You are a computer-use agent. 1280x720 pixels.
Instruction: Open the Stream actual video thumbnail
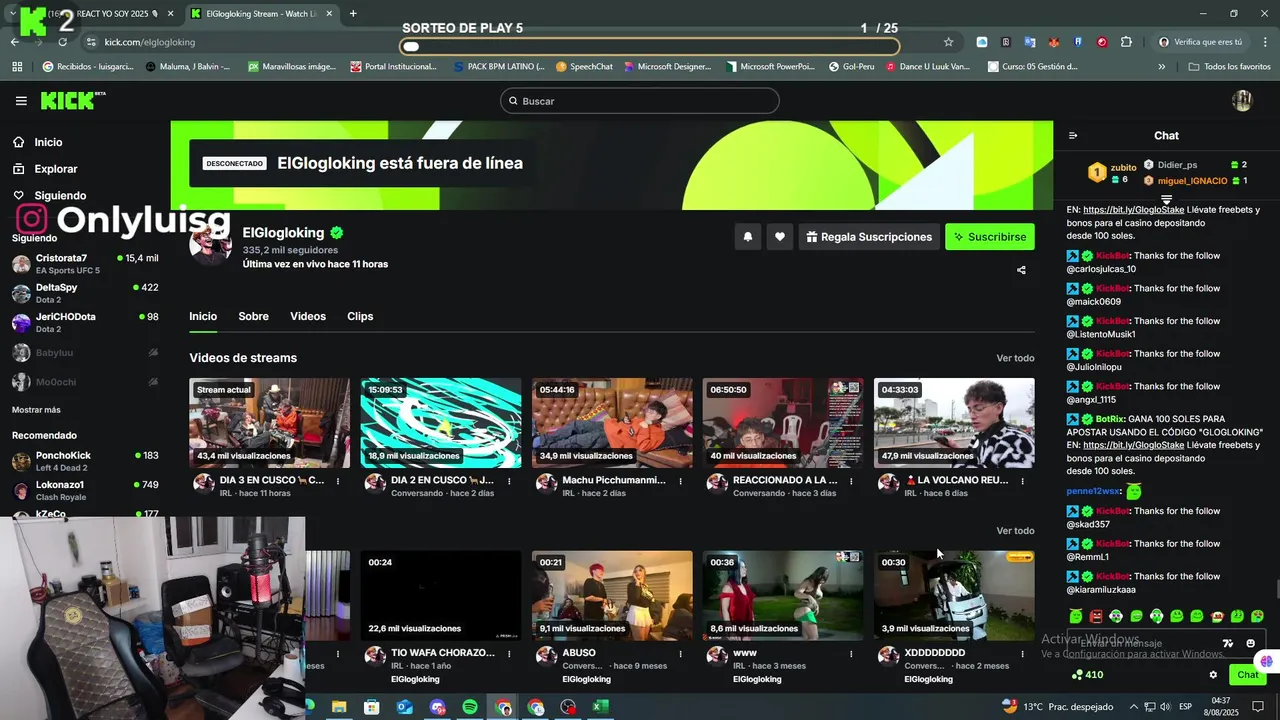coord(270,423)
